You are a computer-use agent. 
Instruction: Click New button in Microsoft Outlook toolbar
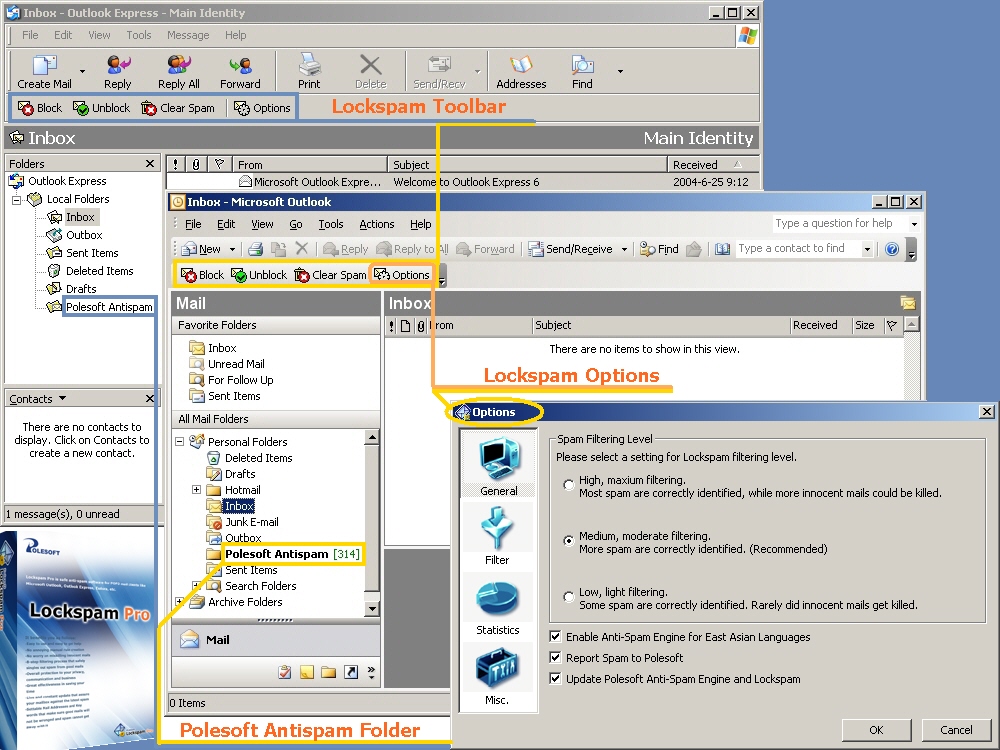click(202, 249)
